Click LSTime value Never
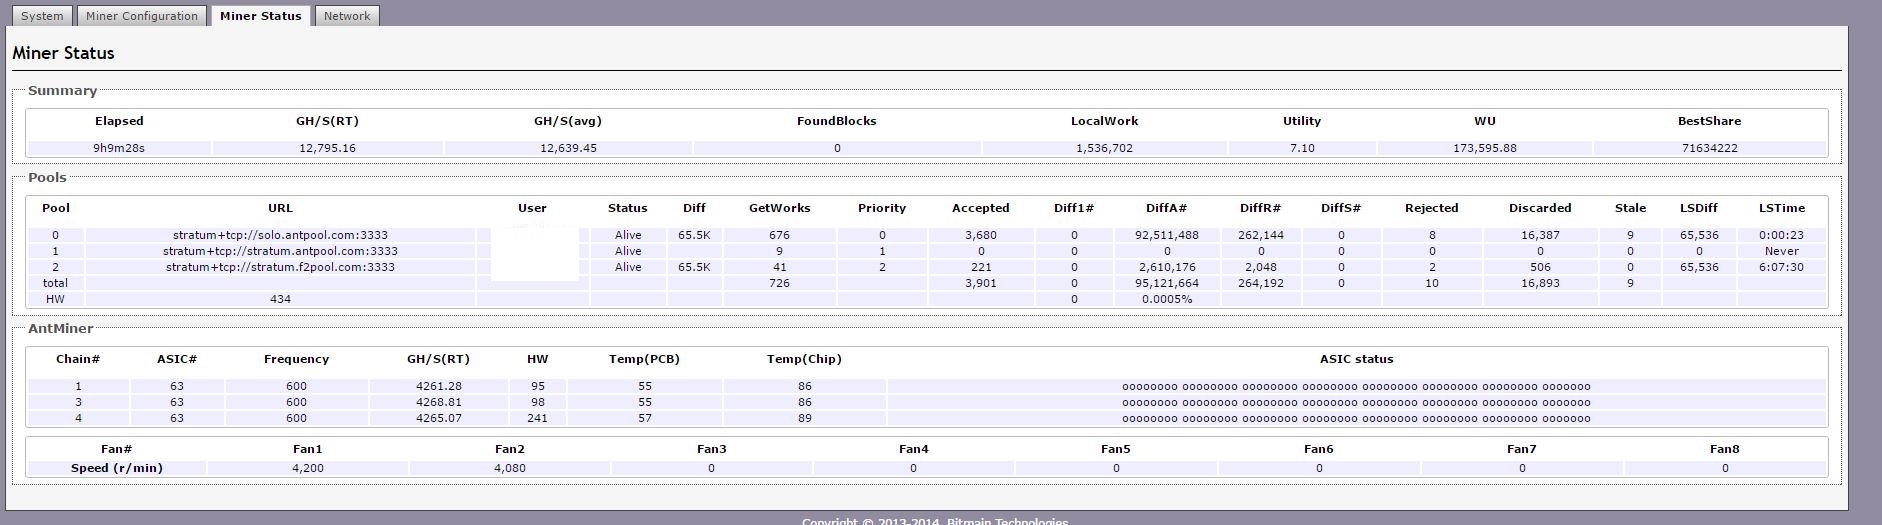 click(x=1781, y=251)
